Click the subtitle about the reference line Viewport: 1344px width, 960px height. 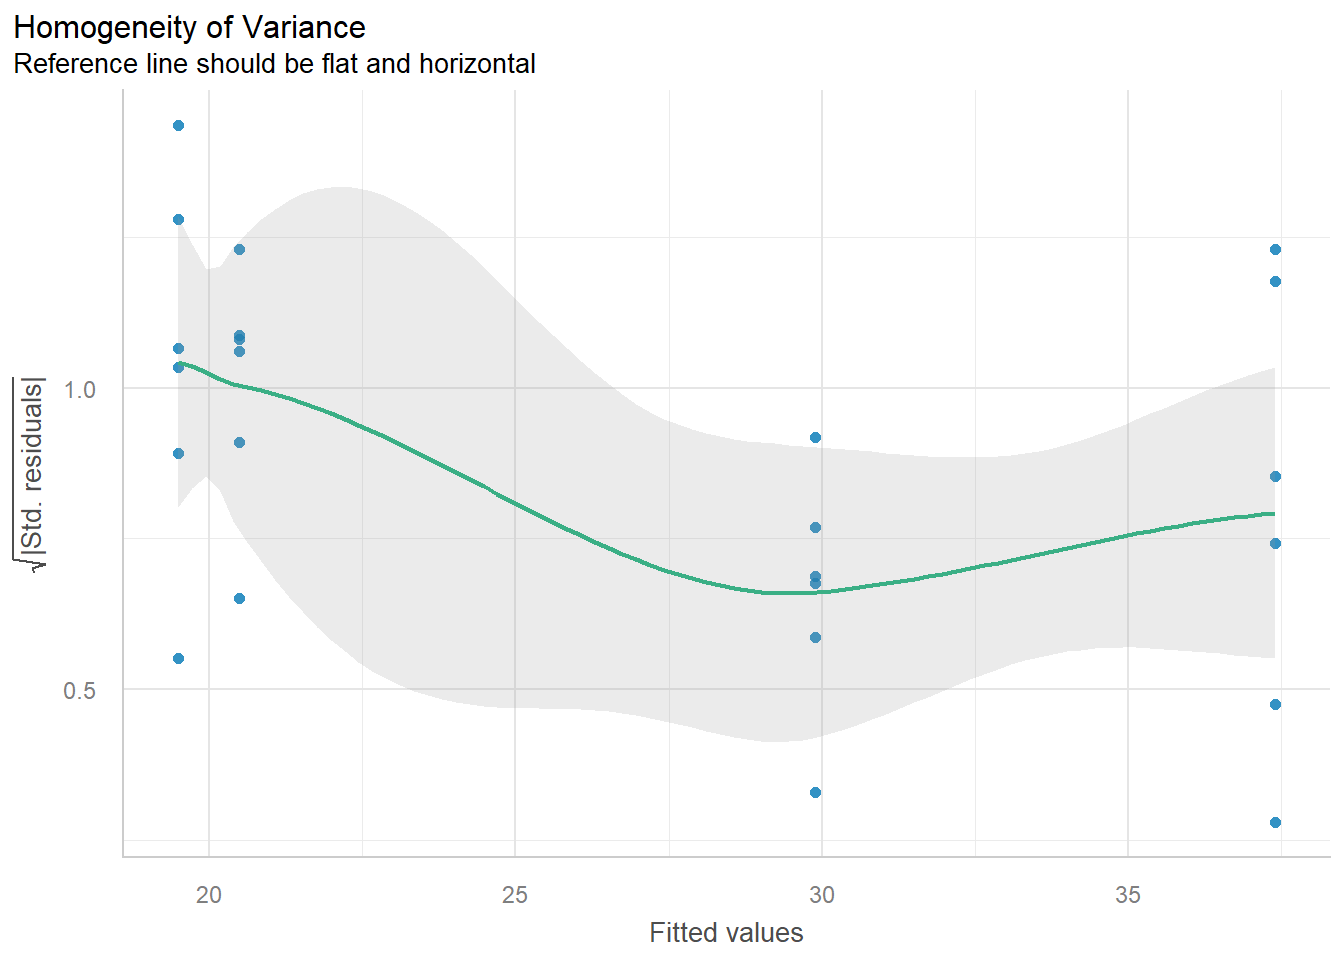[x=274, y=64]
